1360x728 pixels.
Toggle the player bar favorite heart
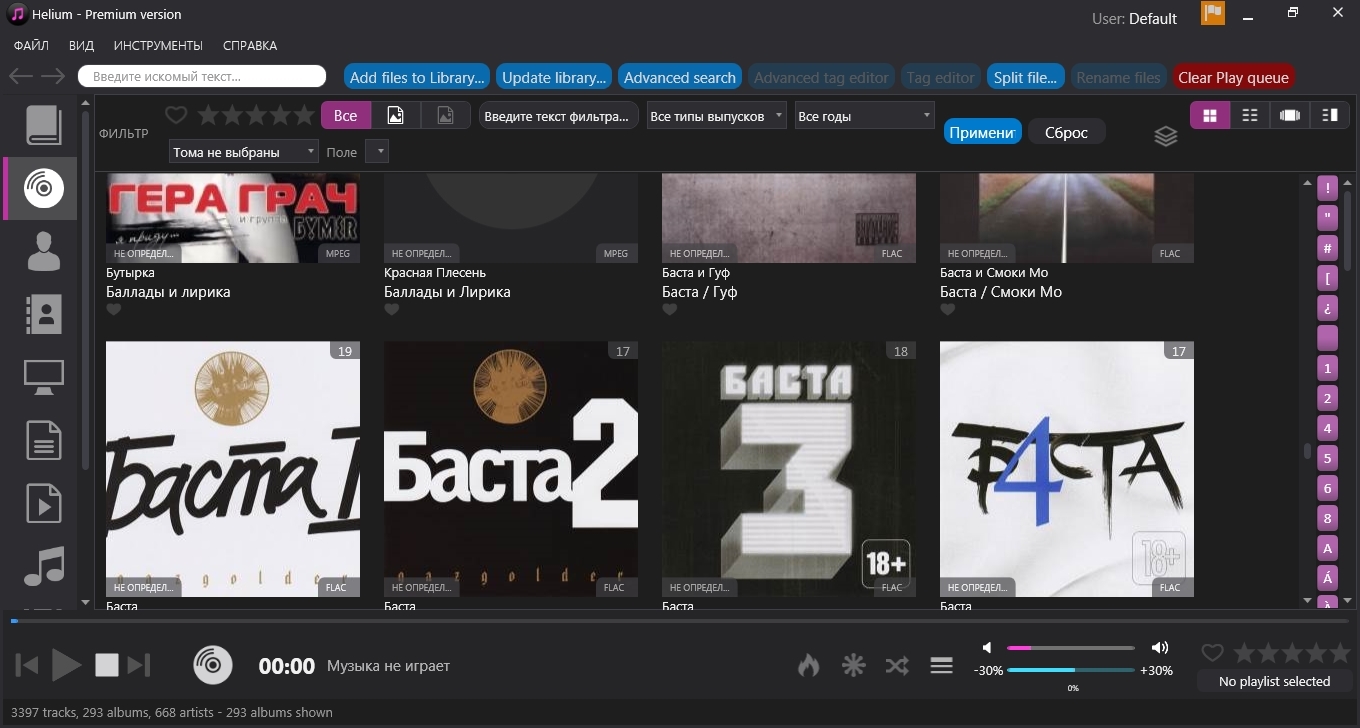1212,653
